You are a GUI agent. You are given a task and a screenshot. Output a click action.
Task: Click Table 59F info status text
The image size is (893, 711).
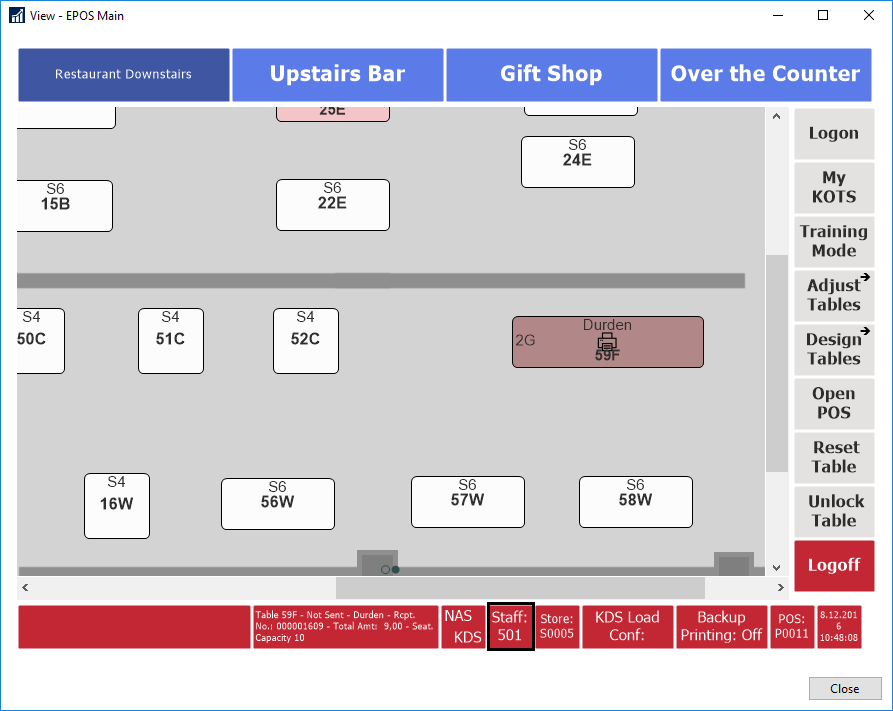point(346,627)
